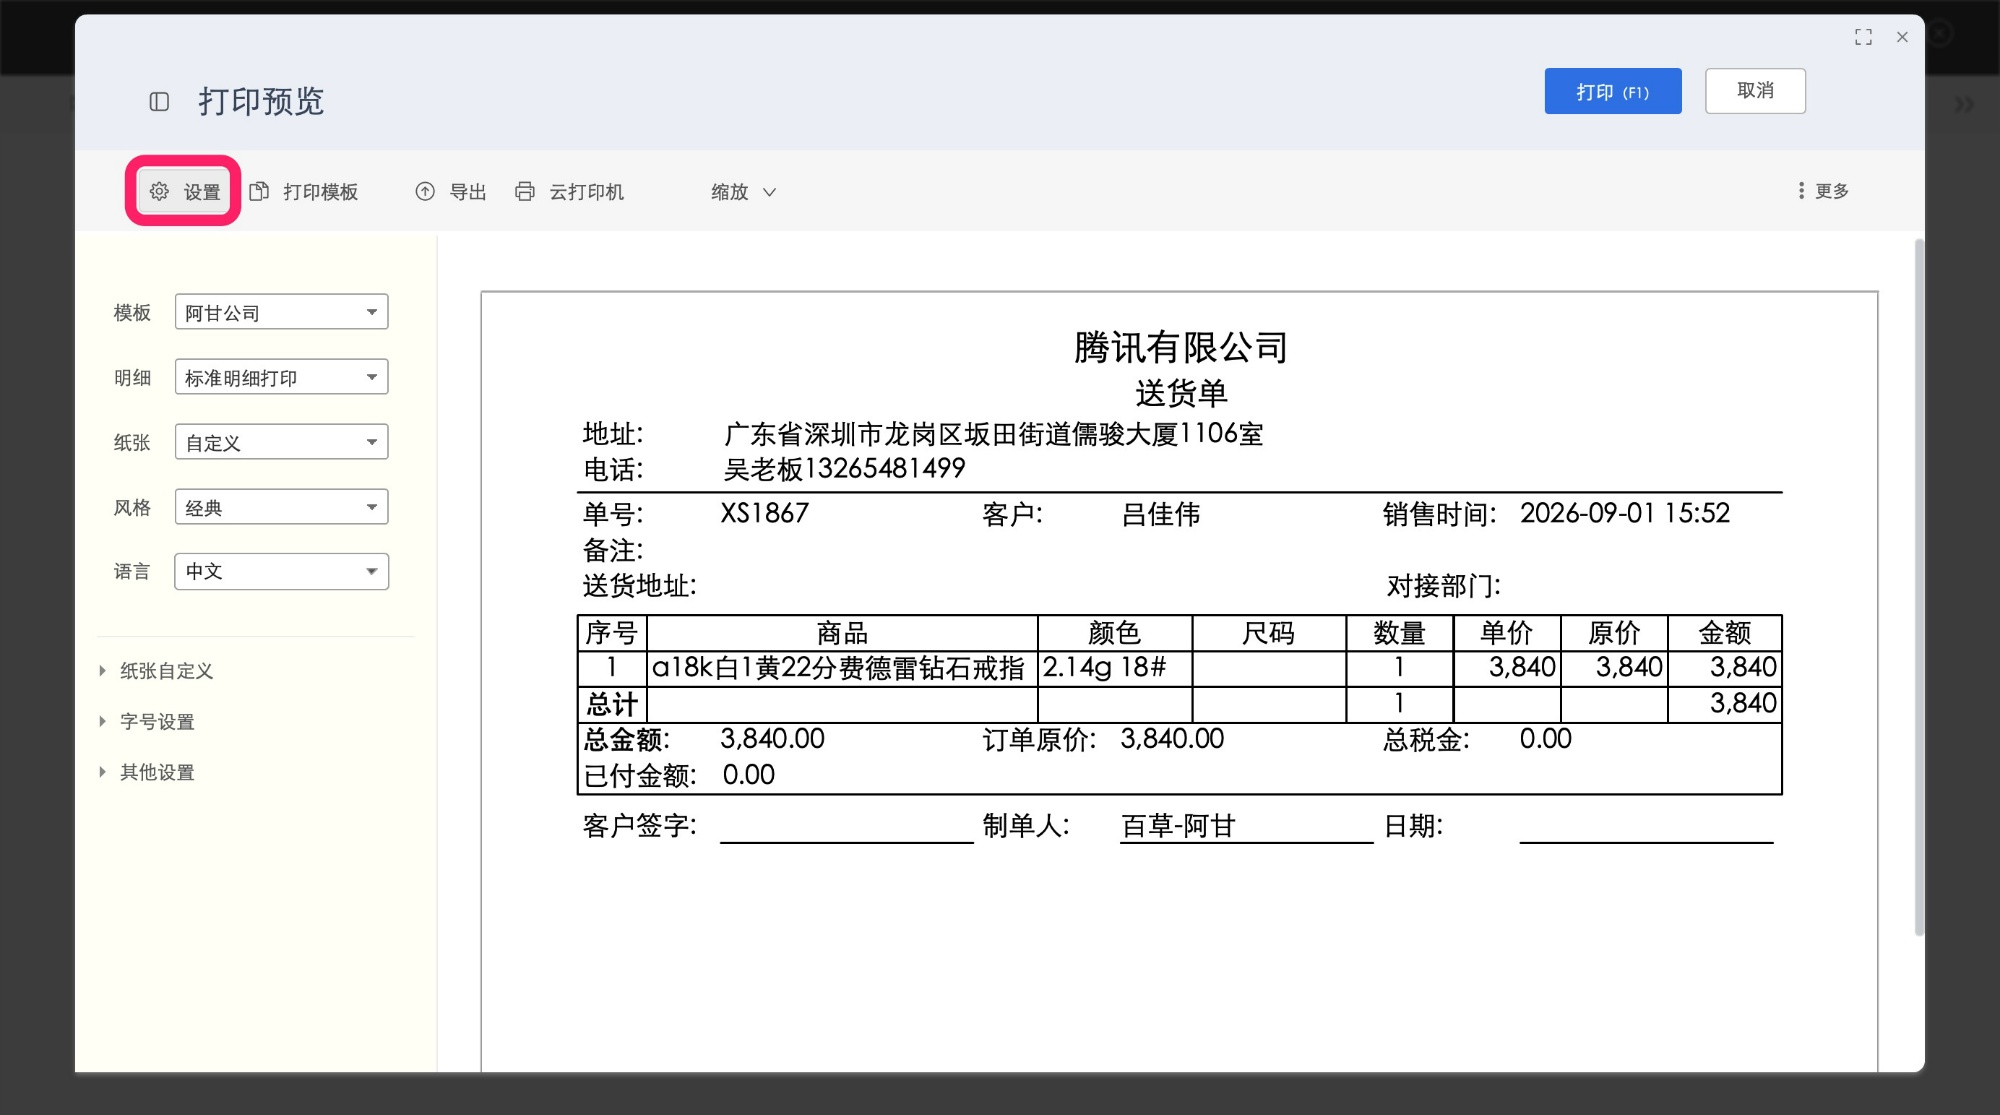This screenshot has width=2000, height=1115.
Task: Open the 缩放 zoom dropdown
Action: click(x=743, y=191)
